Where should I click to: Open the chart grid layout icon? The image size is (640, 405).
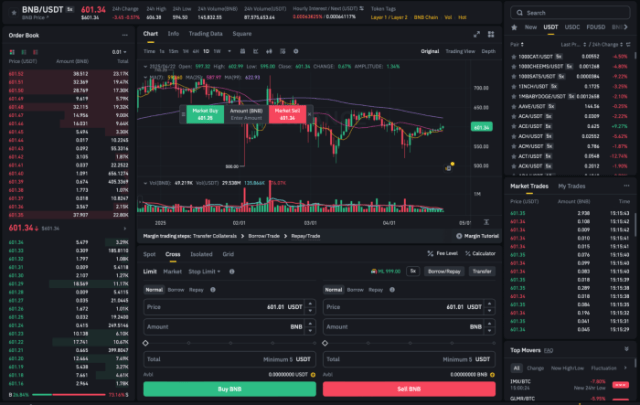click(x=491, y=34)
